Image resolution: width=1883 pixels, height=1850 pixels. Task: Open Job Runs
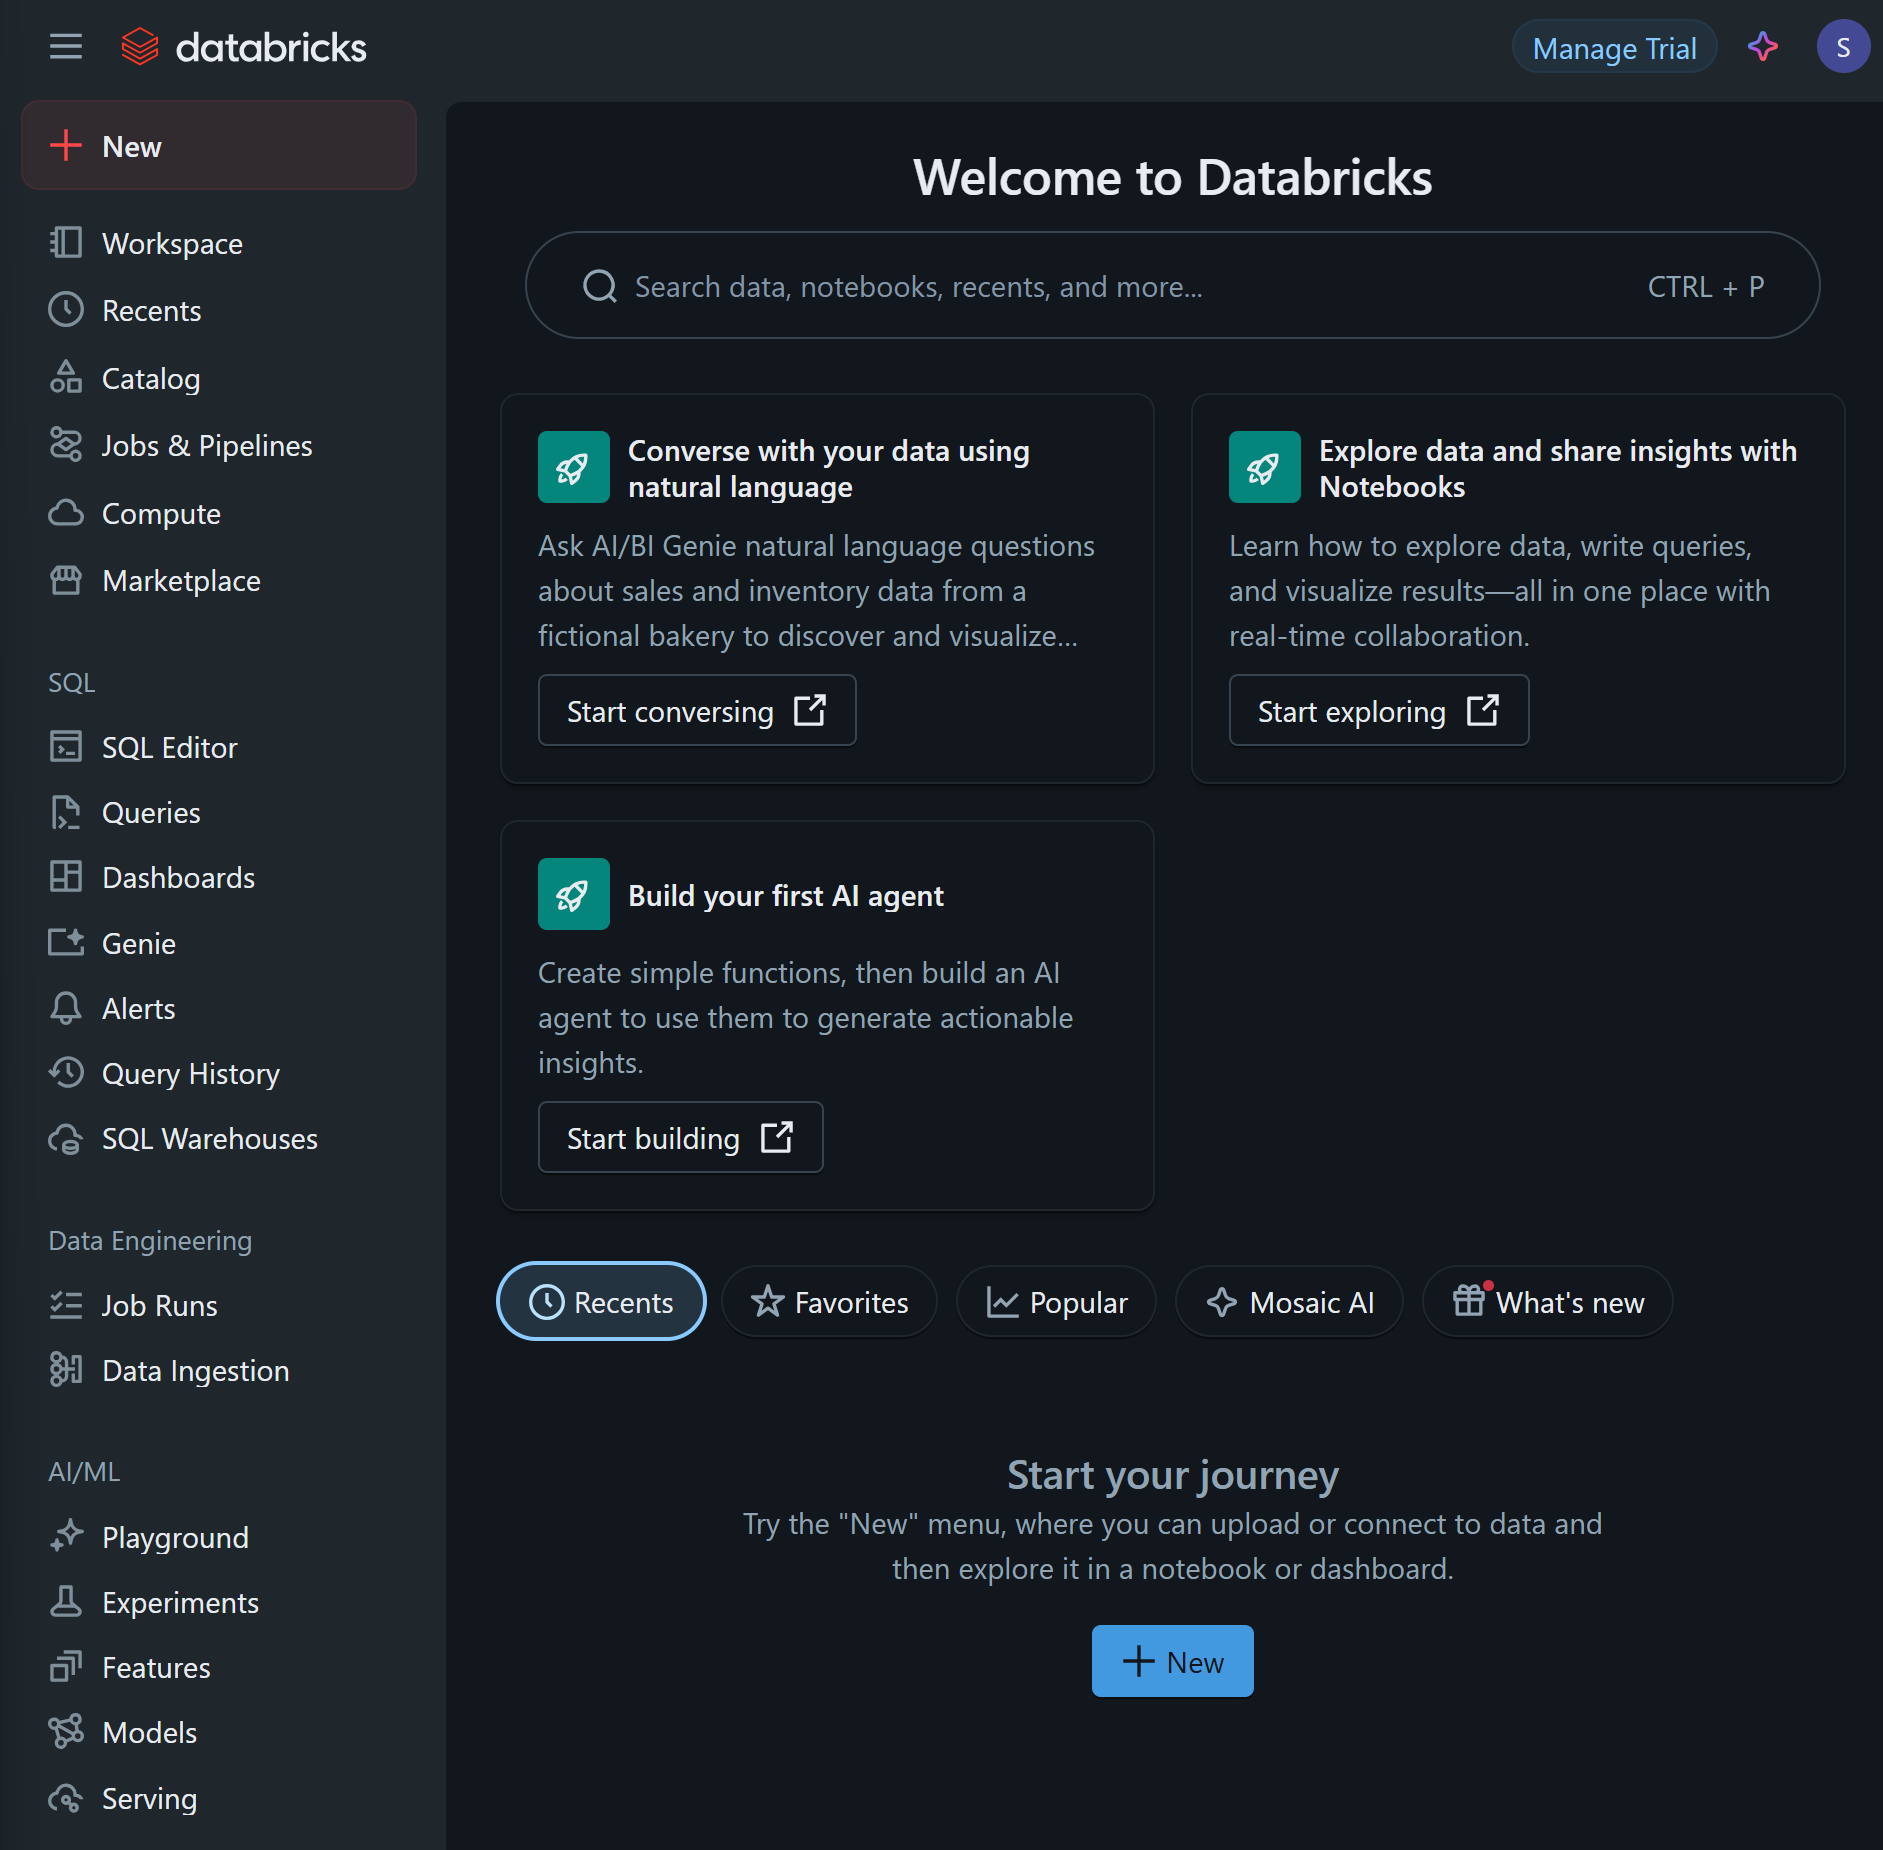[219, 1305]
